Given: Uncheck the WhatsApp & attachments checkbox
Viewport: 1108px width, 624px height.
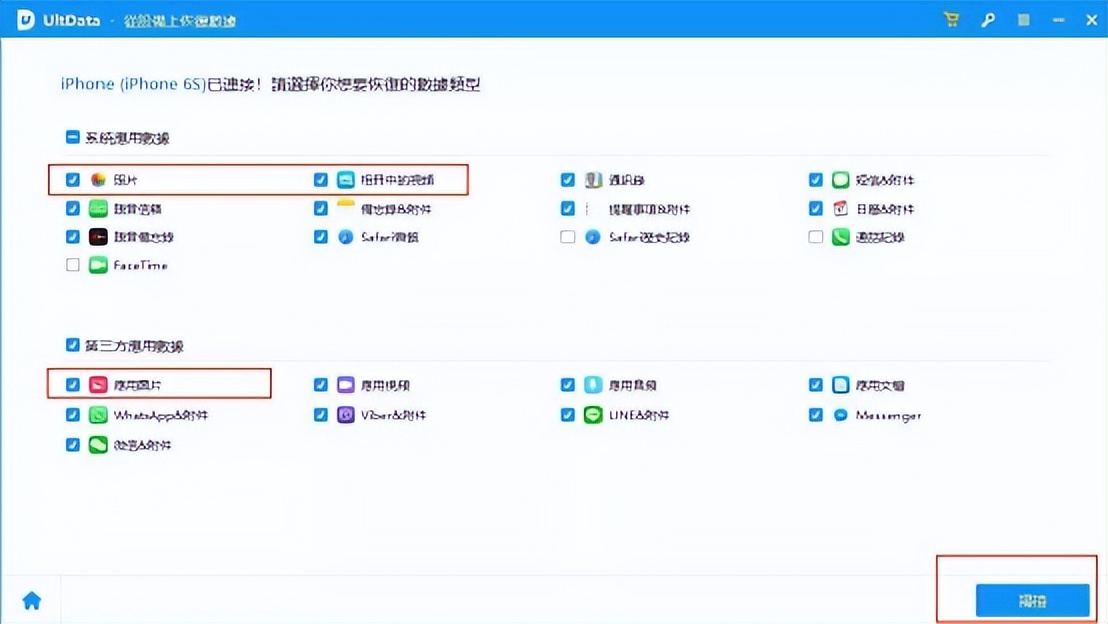Looking at the screenshot, I should coord(72,414).
